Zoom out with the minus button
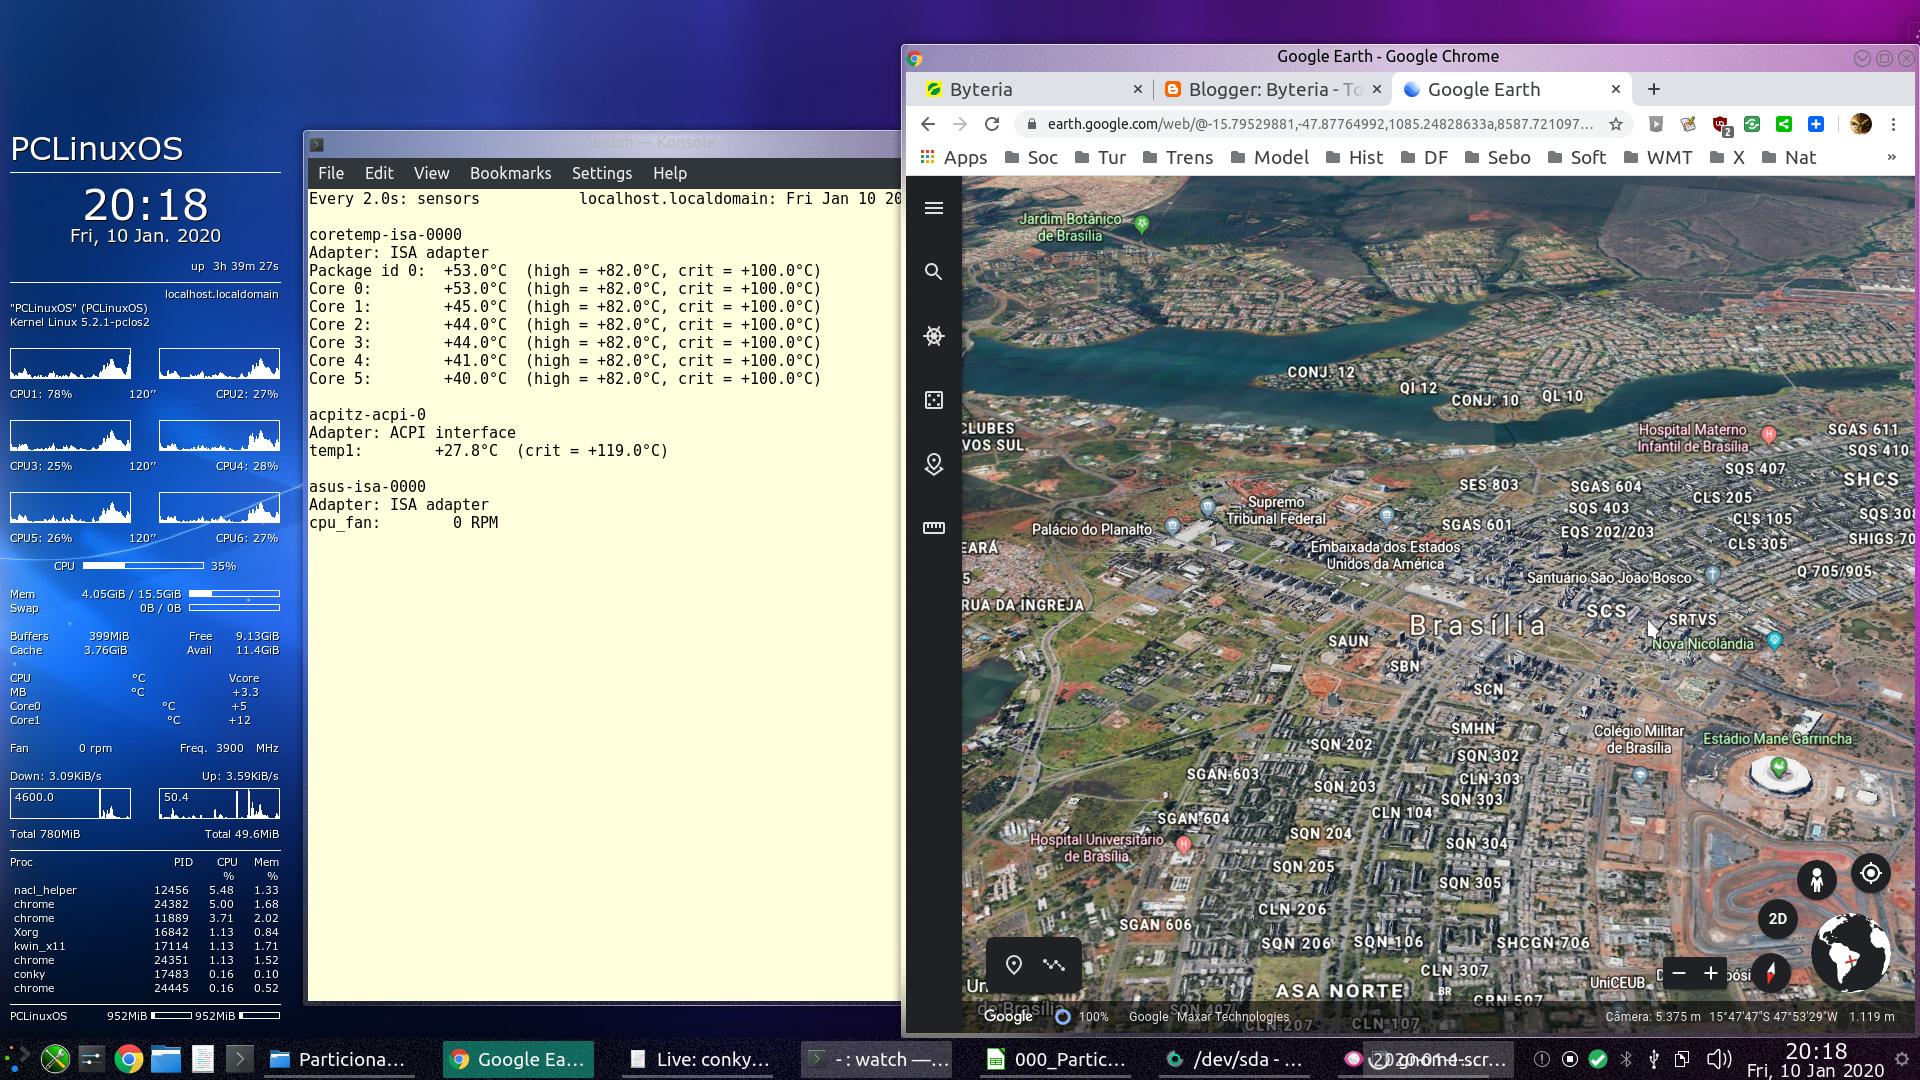This screenshot has width=1920, height=1080. (x=1679, y=973)
